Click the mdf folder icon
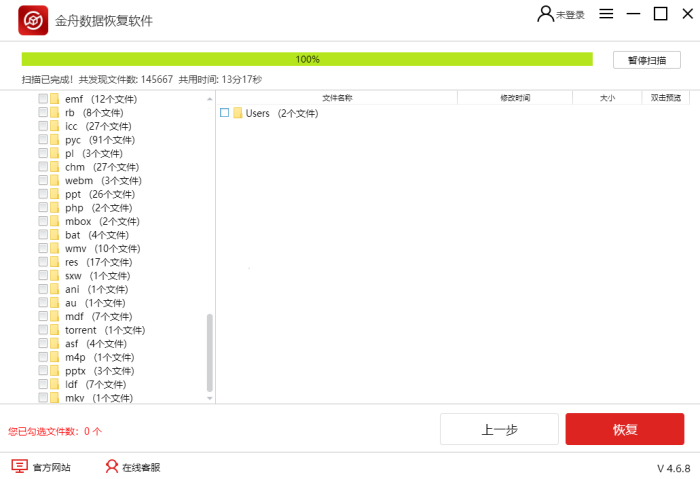 point(54,316)
